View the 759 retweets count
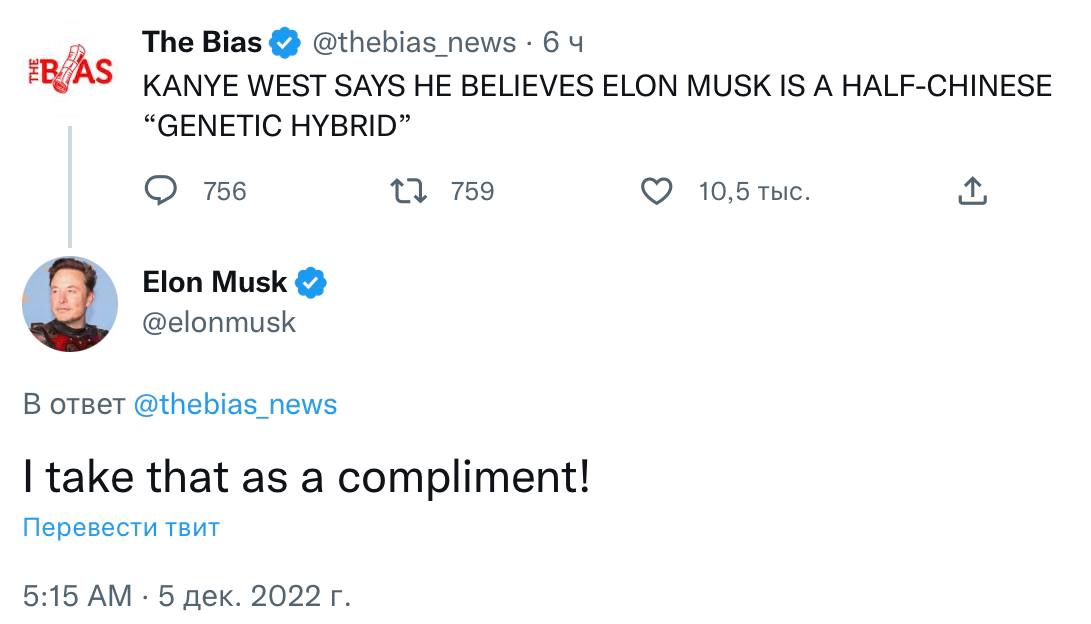 click(472, 191)
